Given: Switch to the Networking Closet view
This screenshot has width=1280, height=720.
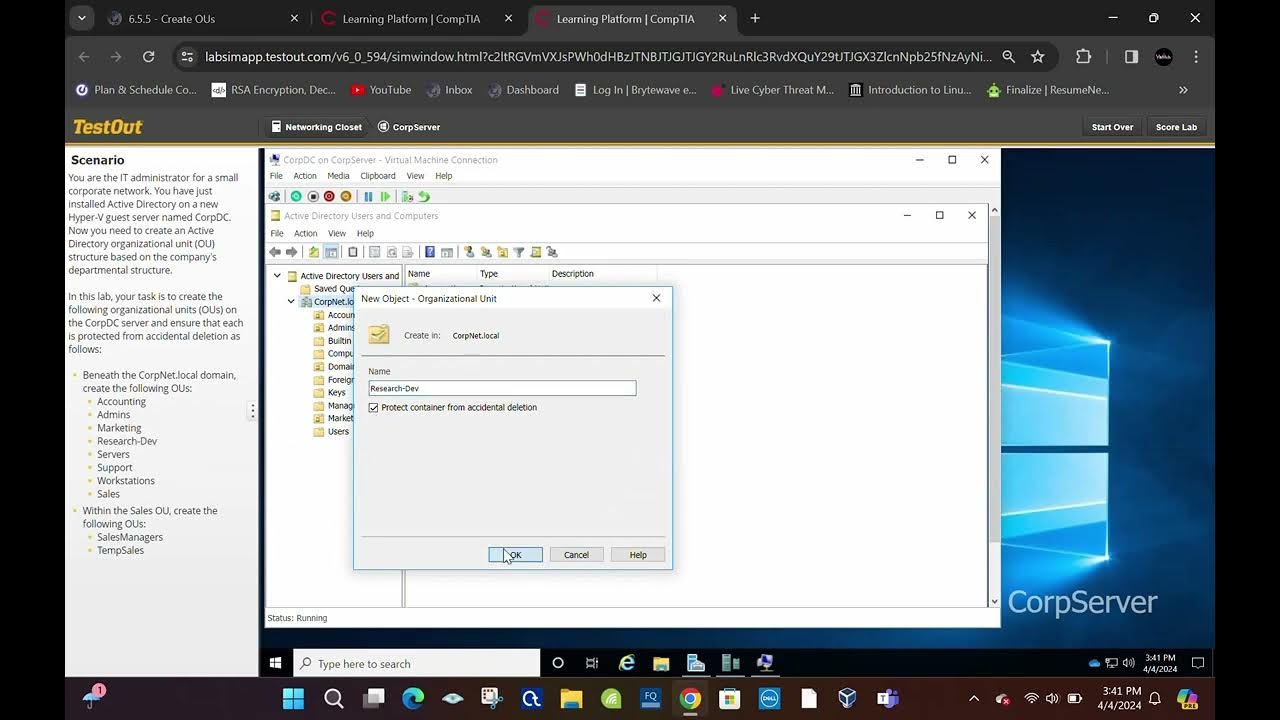Looking at the screenshot, I should (316, 127).
